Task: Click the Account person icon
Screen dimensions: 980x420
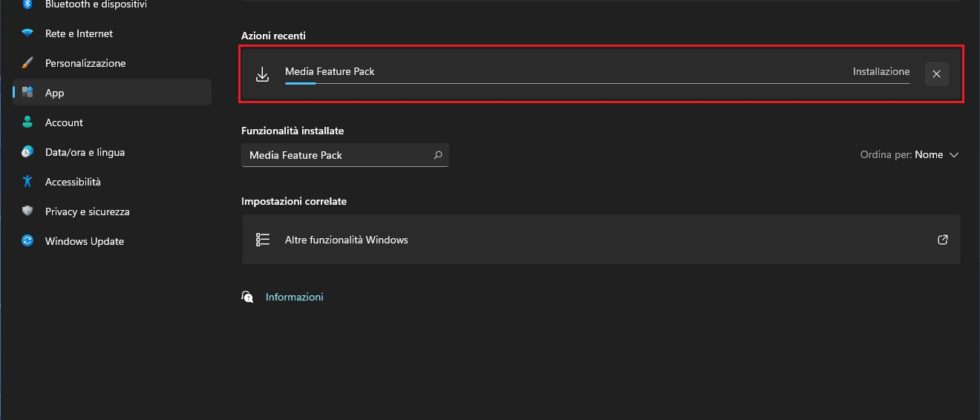Action: [x=27, y=122]
